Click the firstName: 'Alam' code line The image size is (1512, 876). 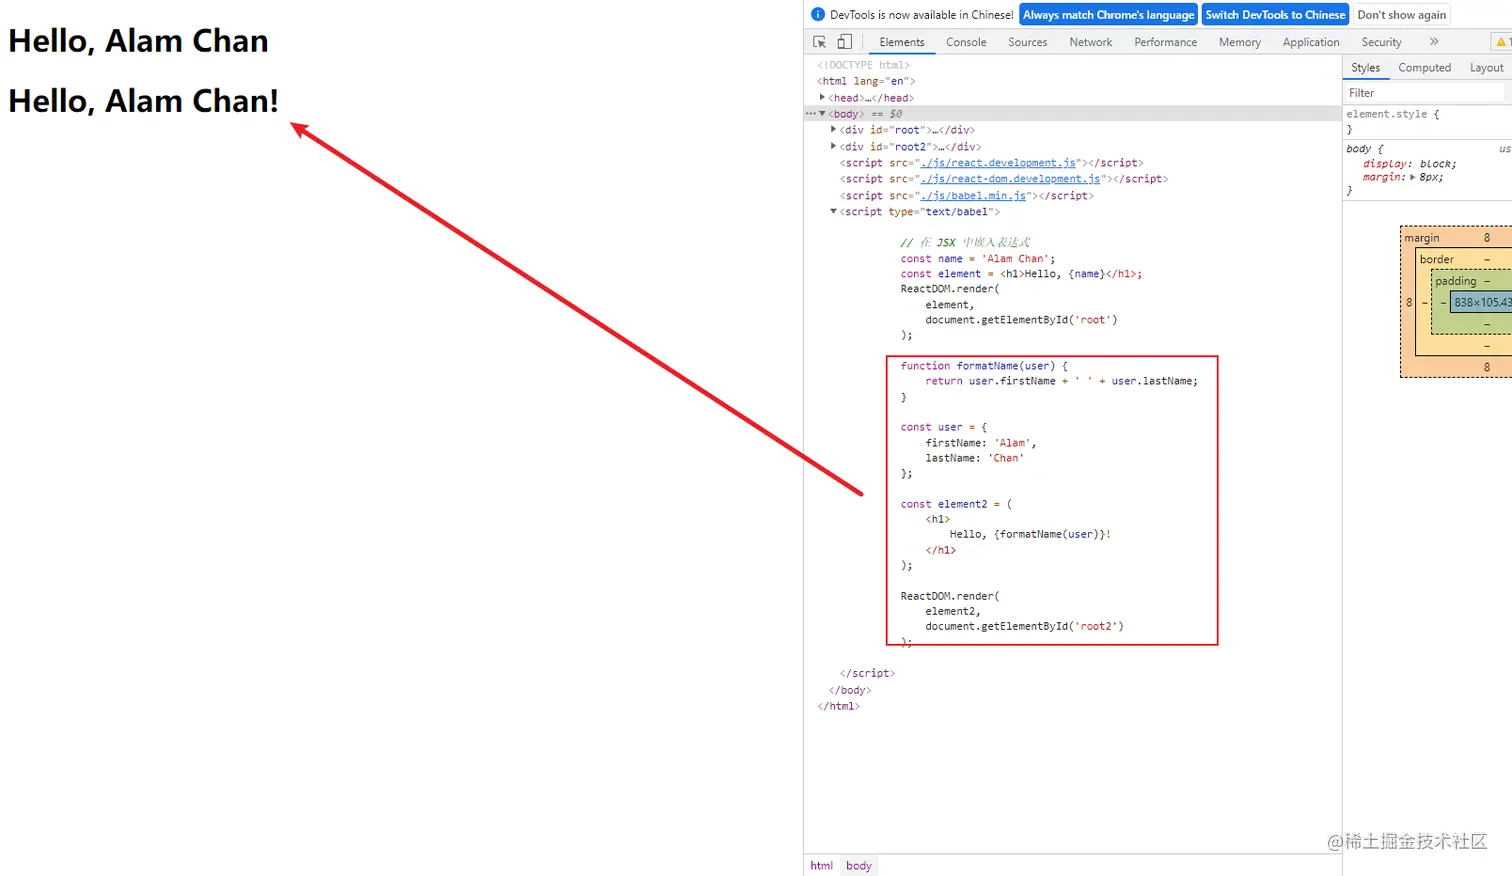point(981,443)
